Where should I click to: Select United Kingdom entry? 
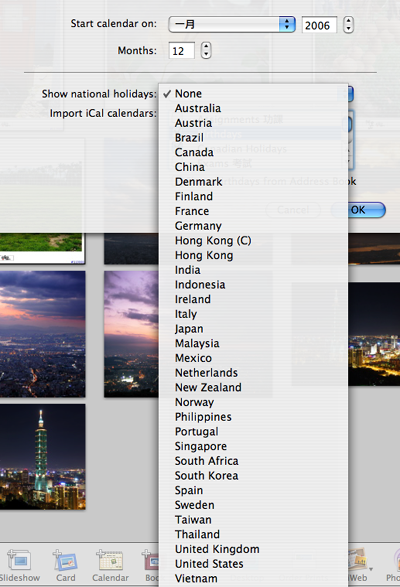[x=254, y=549]
